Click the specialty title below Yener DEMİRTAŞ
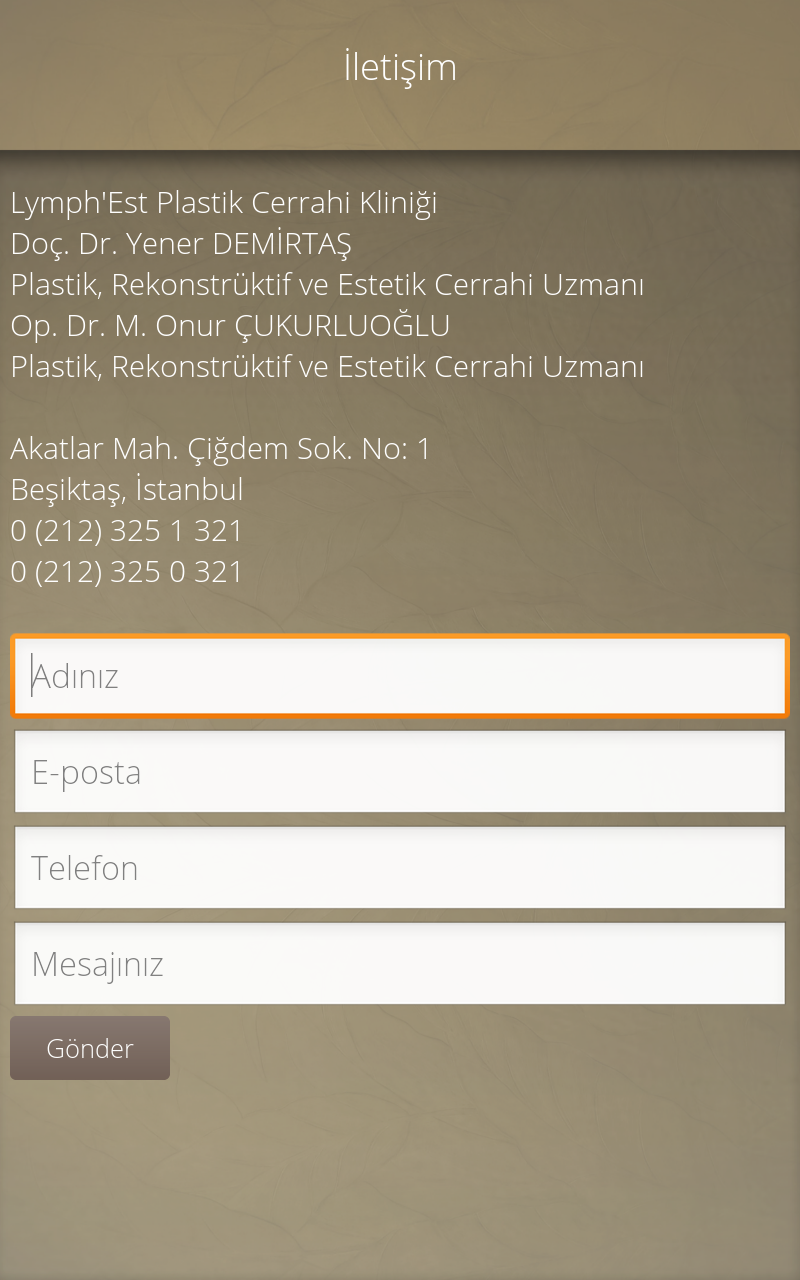 [x=327, y=285]
